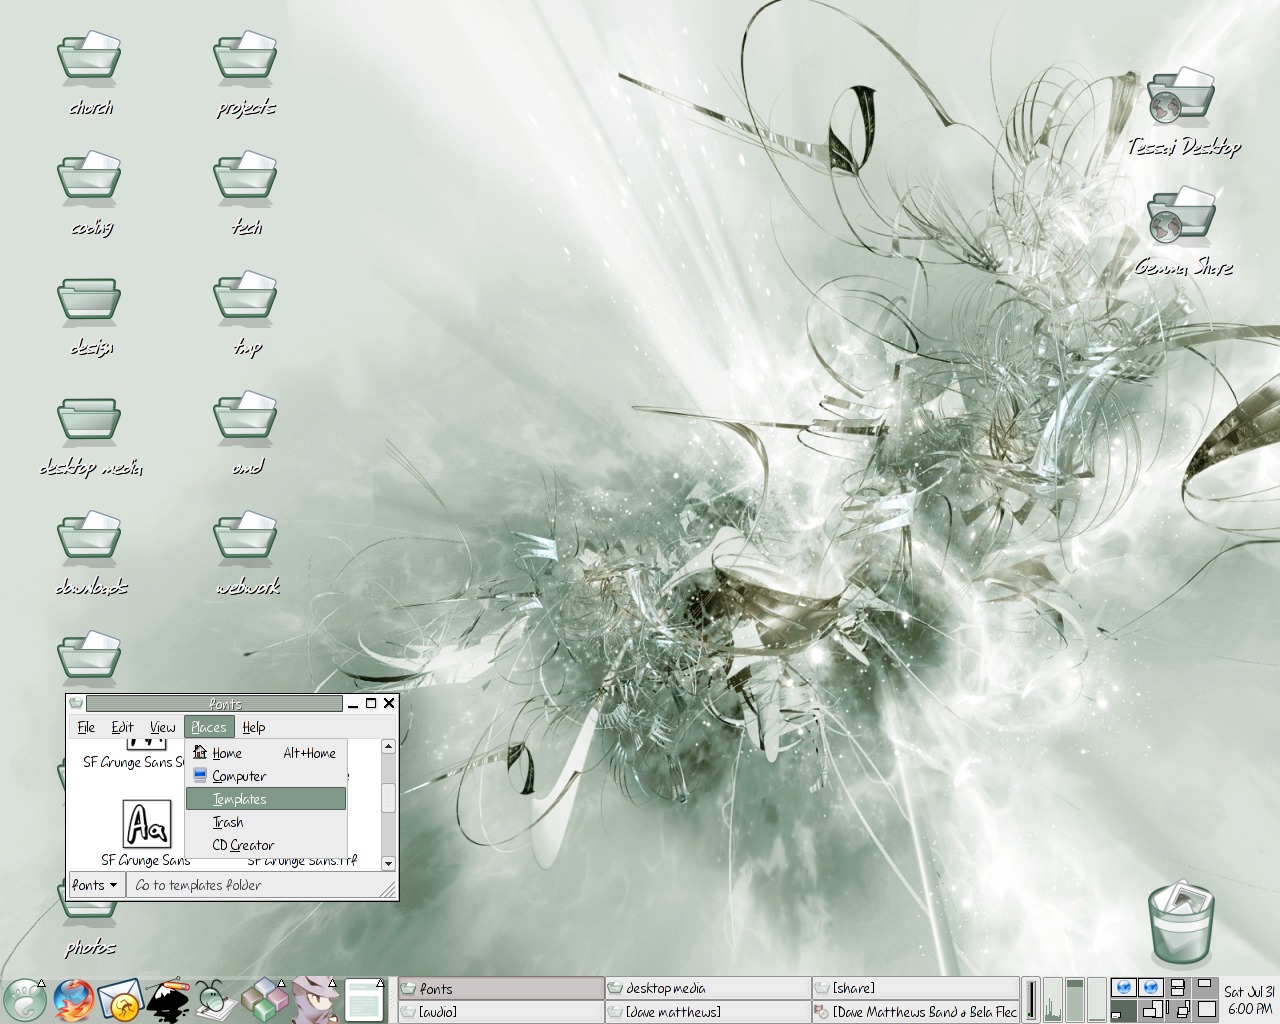The image size is (1280, 1024).
Task: Open the Help menu in fonts window
Action: (254, 727)
